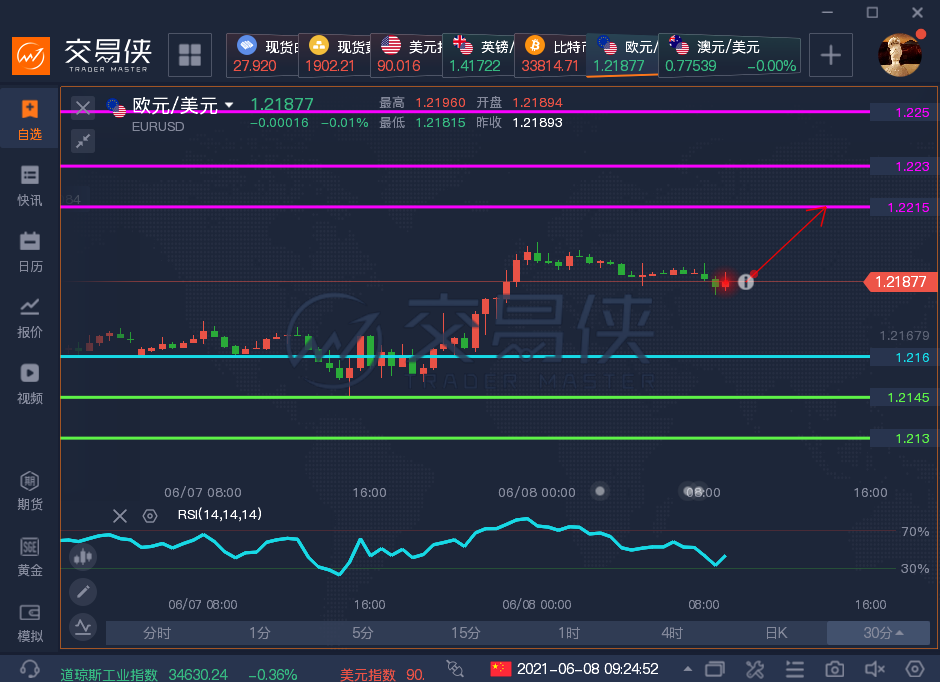The width and height of the screenshot is (940, 682).
Task: Click the 1.2145 green price line label
Action: (905, 398)
